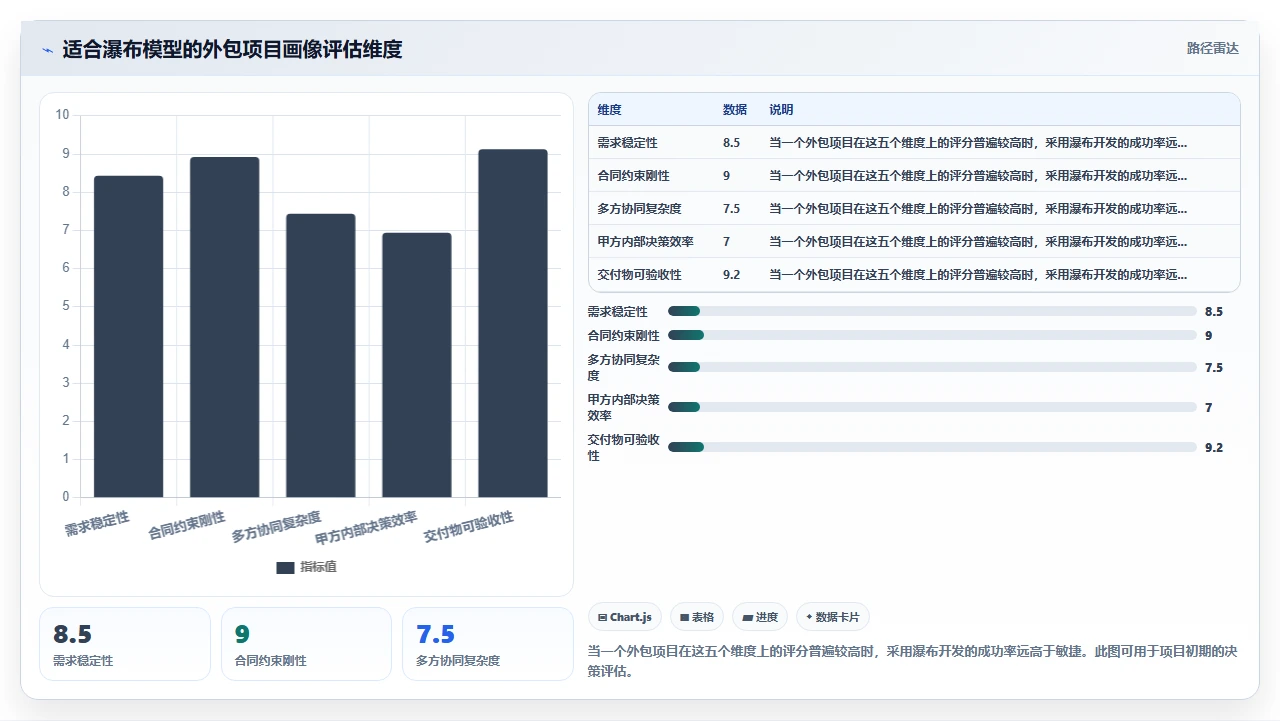Click the 甲方内部决策效率 progress bar
Image resolution: width=1280 pixels, height=721 pixels.
932,408
